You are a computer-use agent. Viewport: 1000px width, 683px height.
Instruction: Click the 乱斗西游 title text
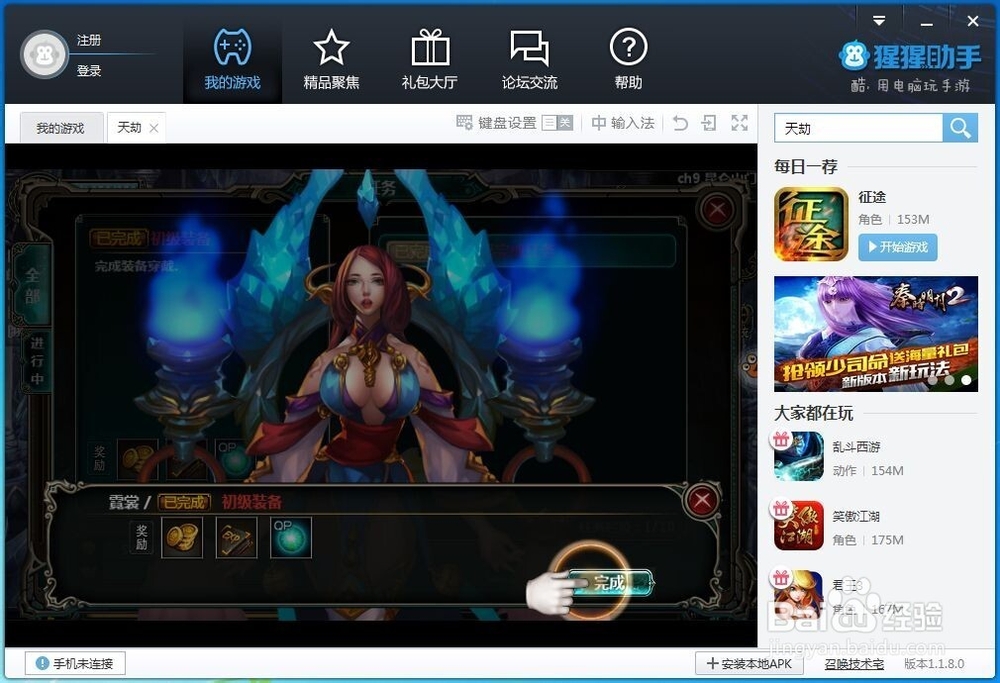[856, 446]
